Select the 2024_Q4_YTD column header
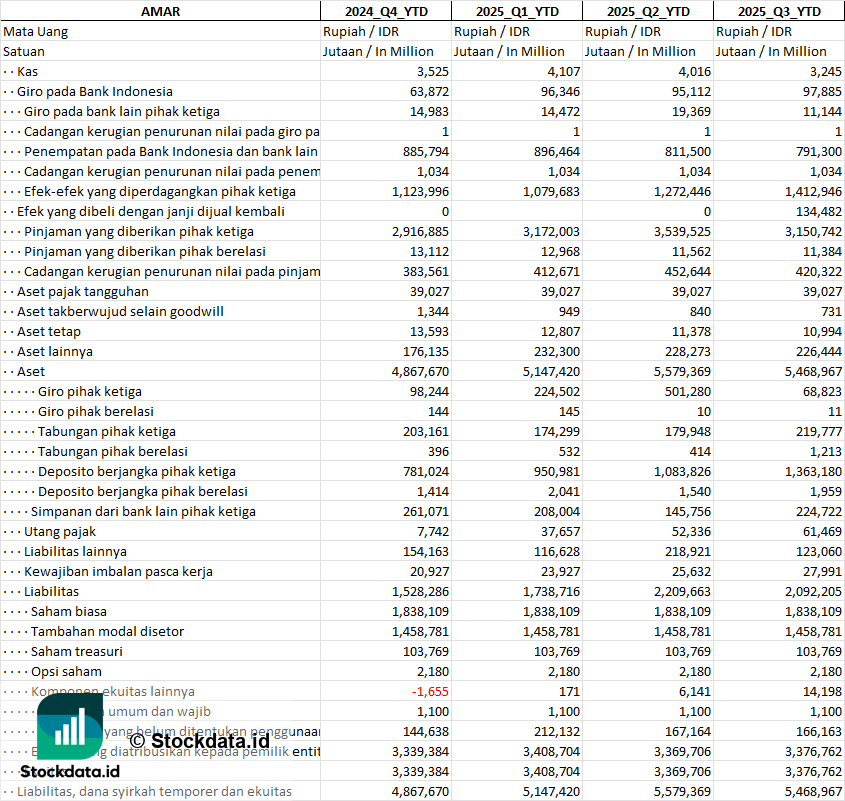Image resolution: width=845 pixels, height=801 pixels. click(386, 11)
